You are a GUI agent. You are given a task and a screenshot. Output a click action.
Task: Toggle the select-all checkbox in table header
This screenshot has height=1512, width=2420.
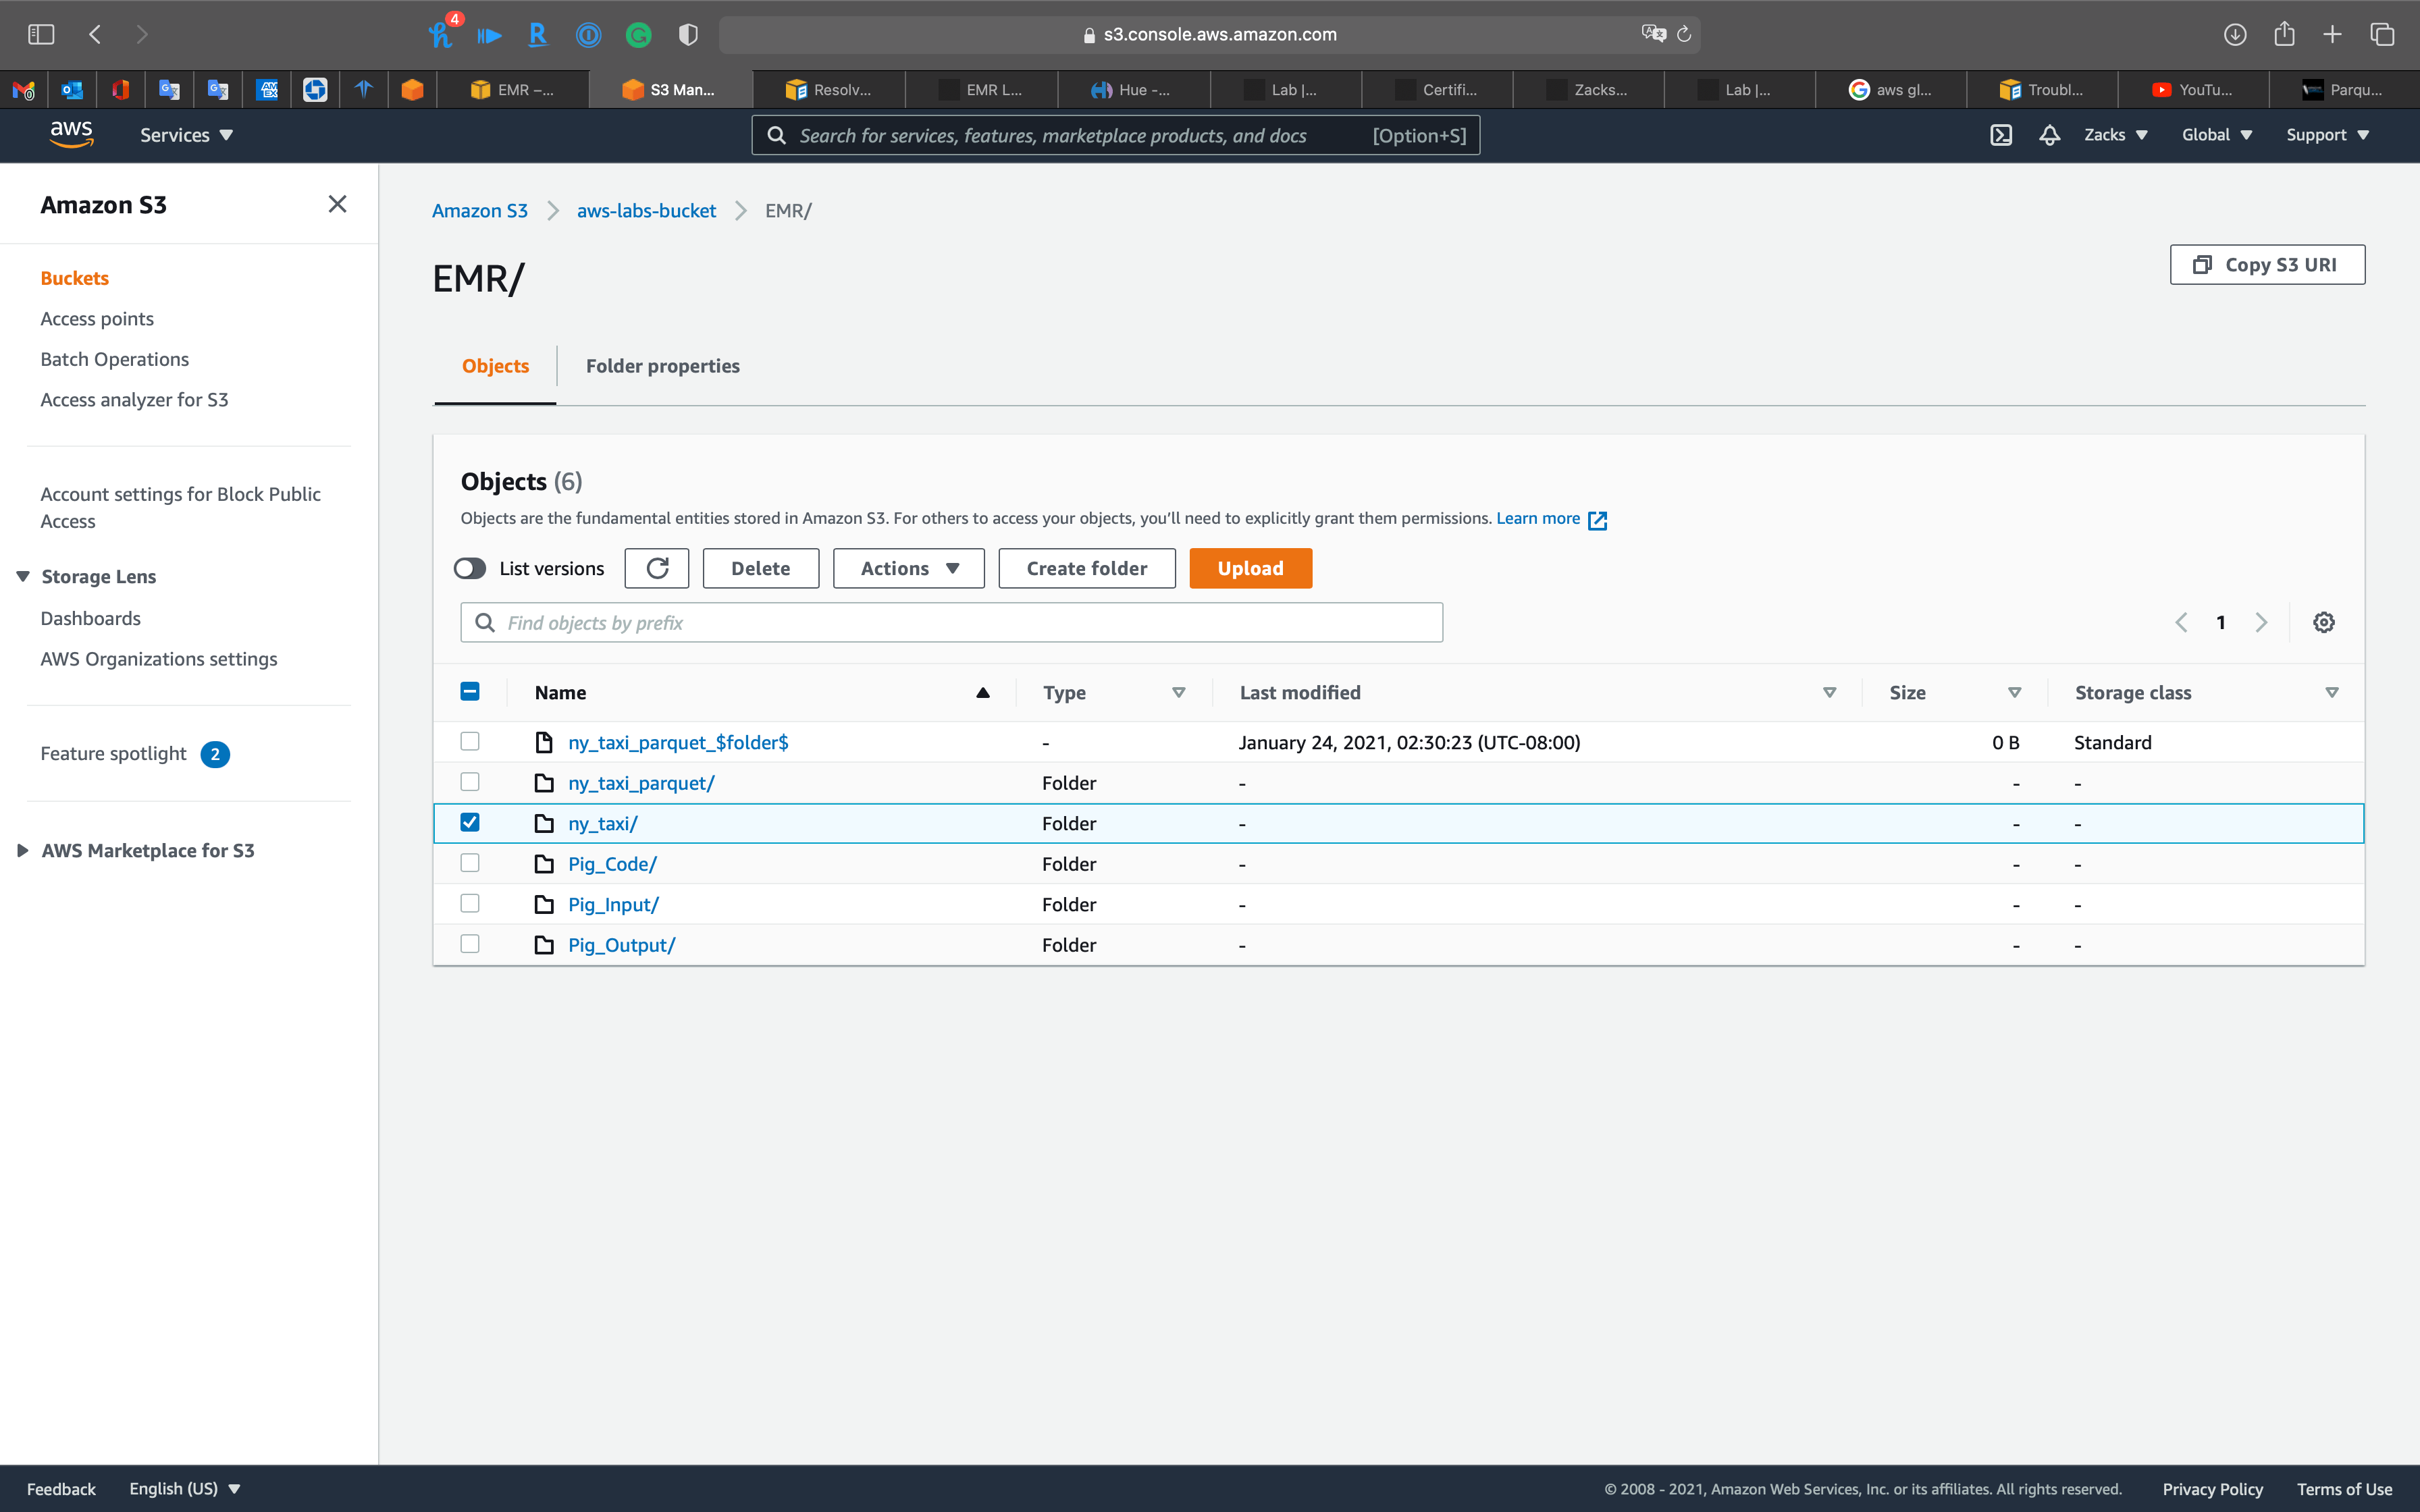coord(470,691)
